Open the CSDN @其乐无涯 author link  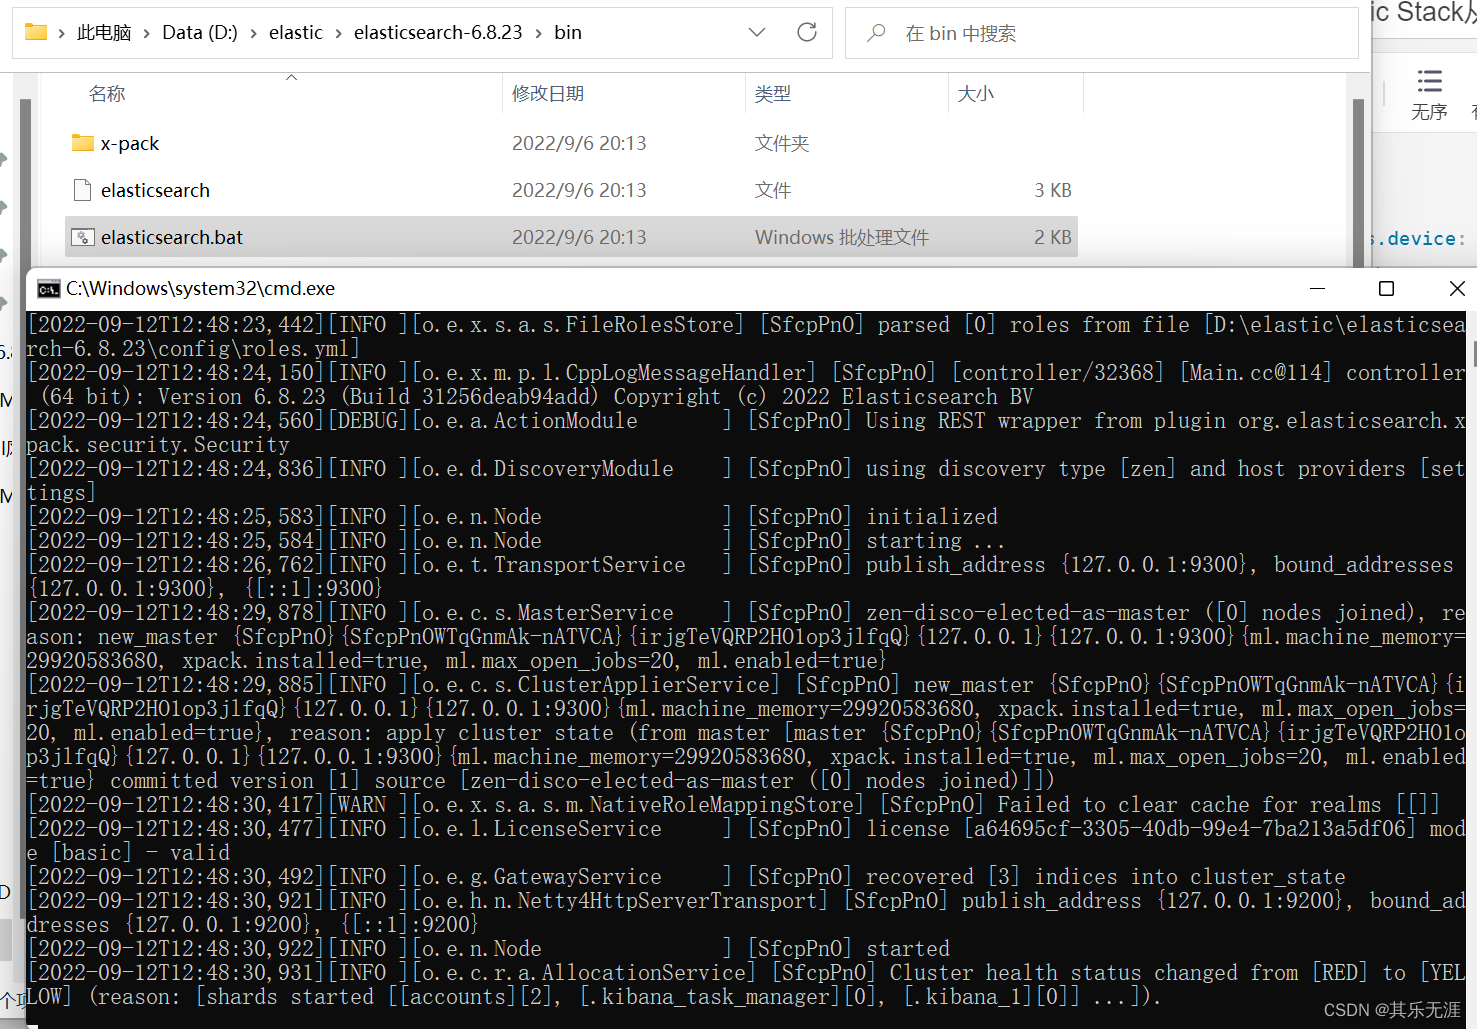(1394, 1009)
